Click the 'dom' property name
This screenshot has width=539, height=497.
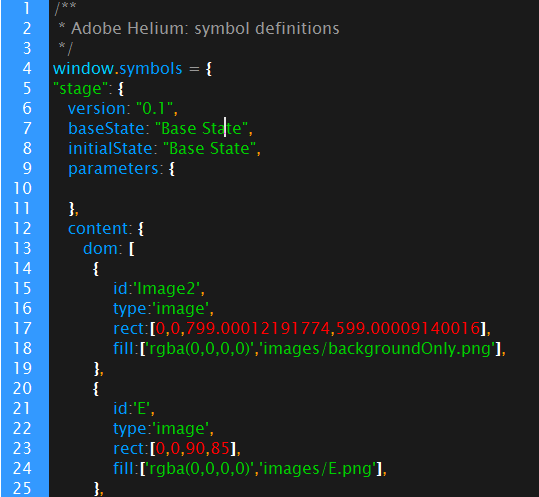[x=100, y=248]
